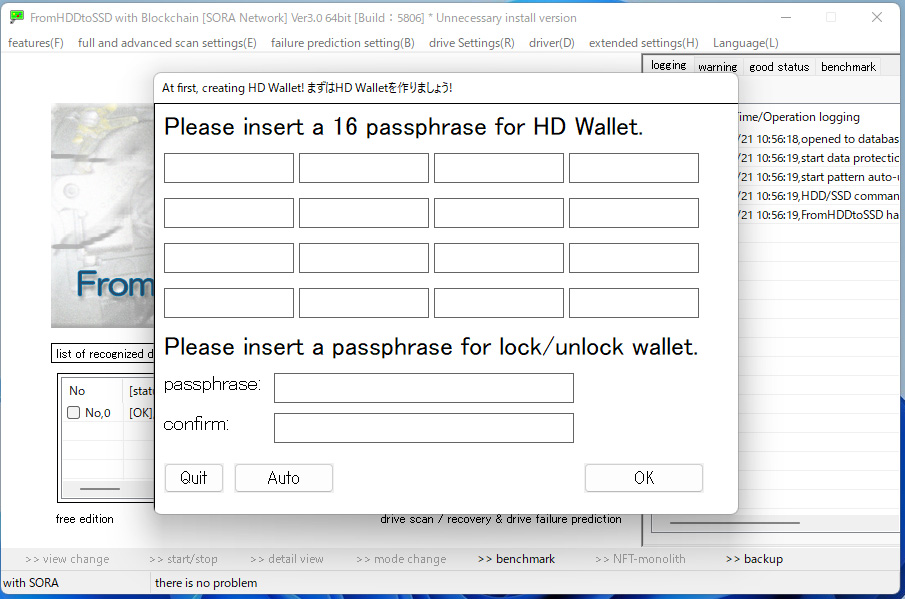Image resolution: width=905 pixels, height=599 pixels.
Task: Select first word box in second row
Action: (x=229, y=213)
